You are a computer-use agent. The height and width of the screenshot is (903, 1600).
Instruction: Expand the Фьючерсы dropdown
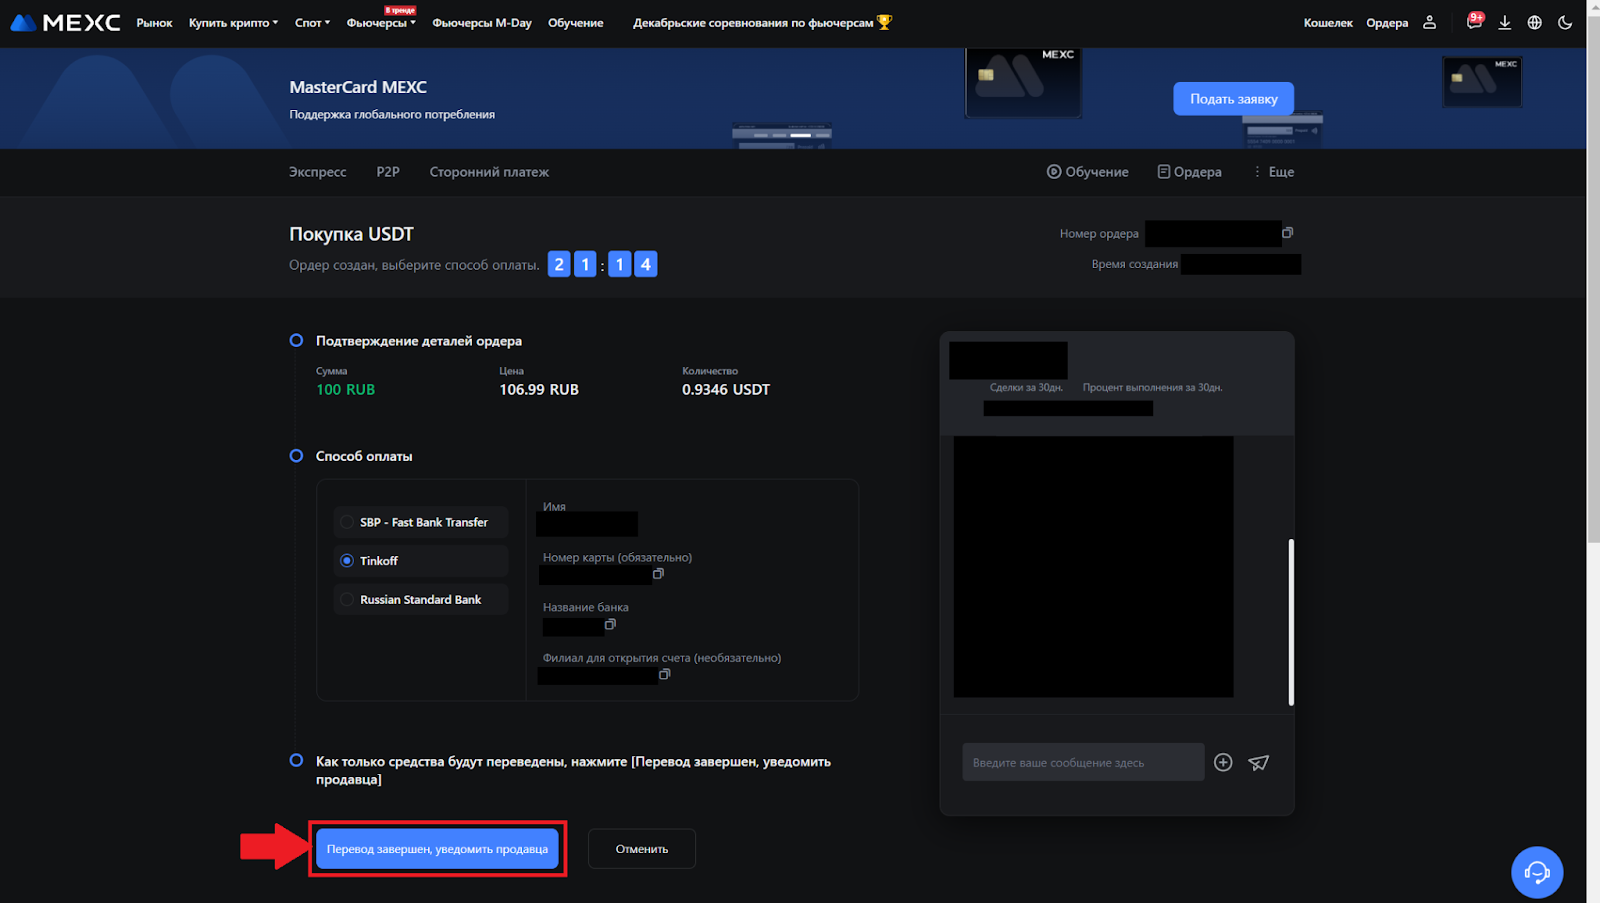pos(380,23)
